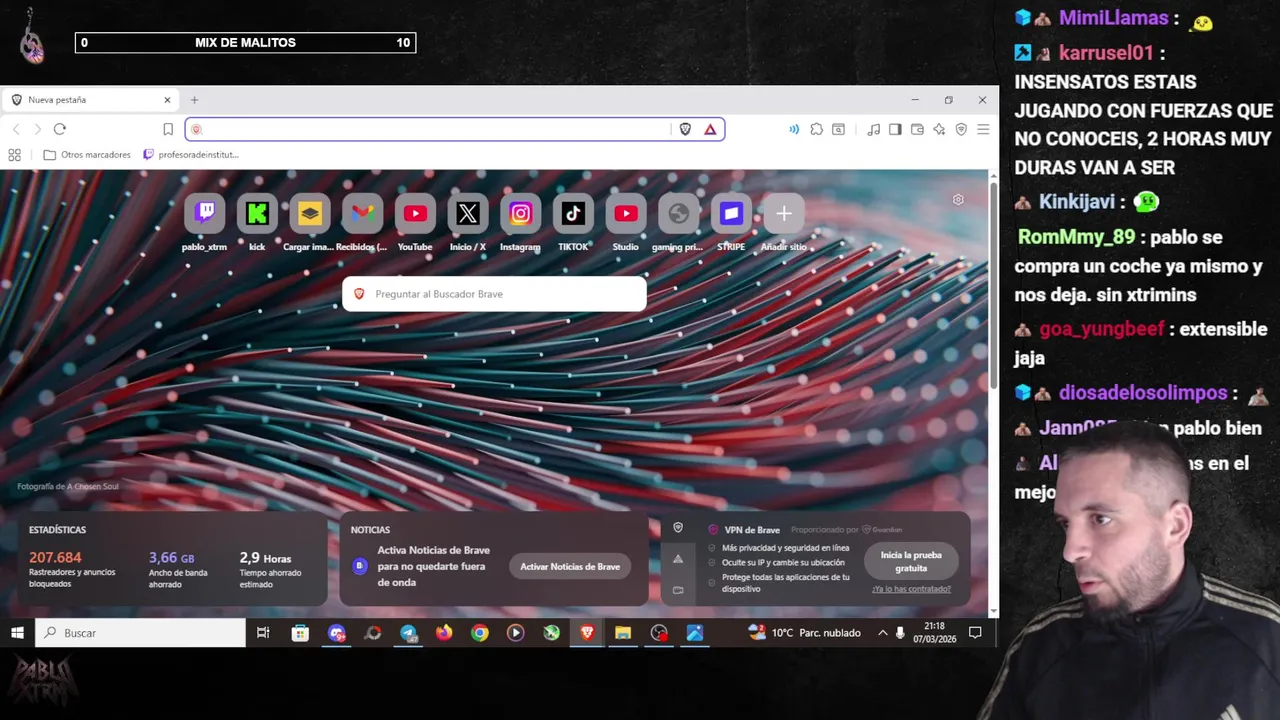Open the Windows notification center icon
Screen dimensions: 1280x720
(x=976, y=633)
